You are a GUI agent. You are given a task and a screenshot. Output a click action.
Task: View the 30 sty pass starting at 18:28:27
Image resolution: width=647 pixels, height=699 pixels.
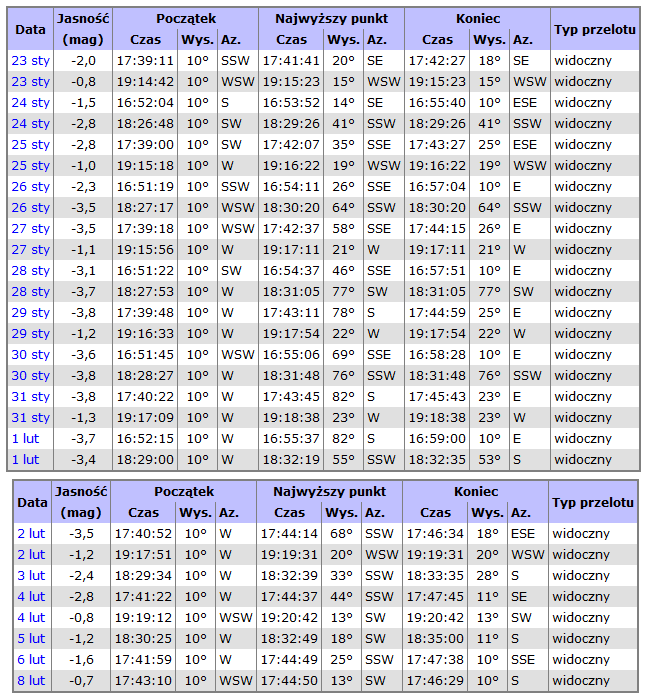(x=30, y=375)
